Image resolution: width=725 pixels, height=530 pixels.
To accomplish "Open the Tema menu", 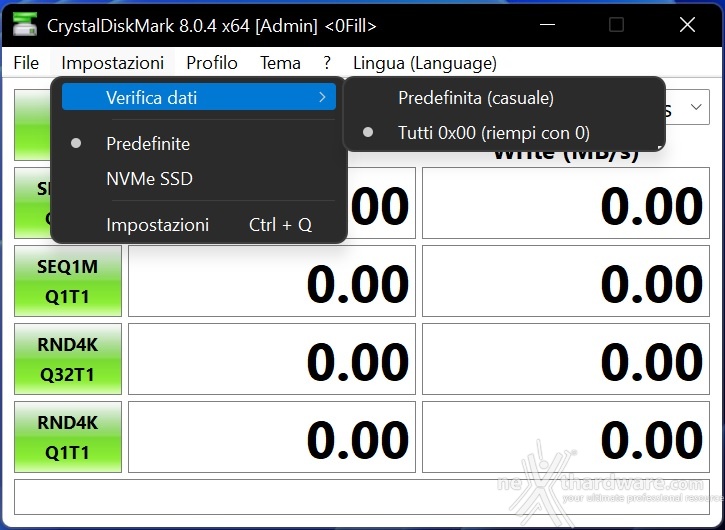I will click(x=280, y=63).
